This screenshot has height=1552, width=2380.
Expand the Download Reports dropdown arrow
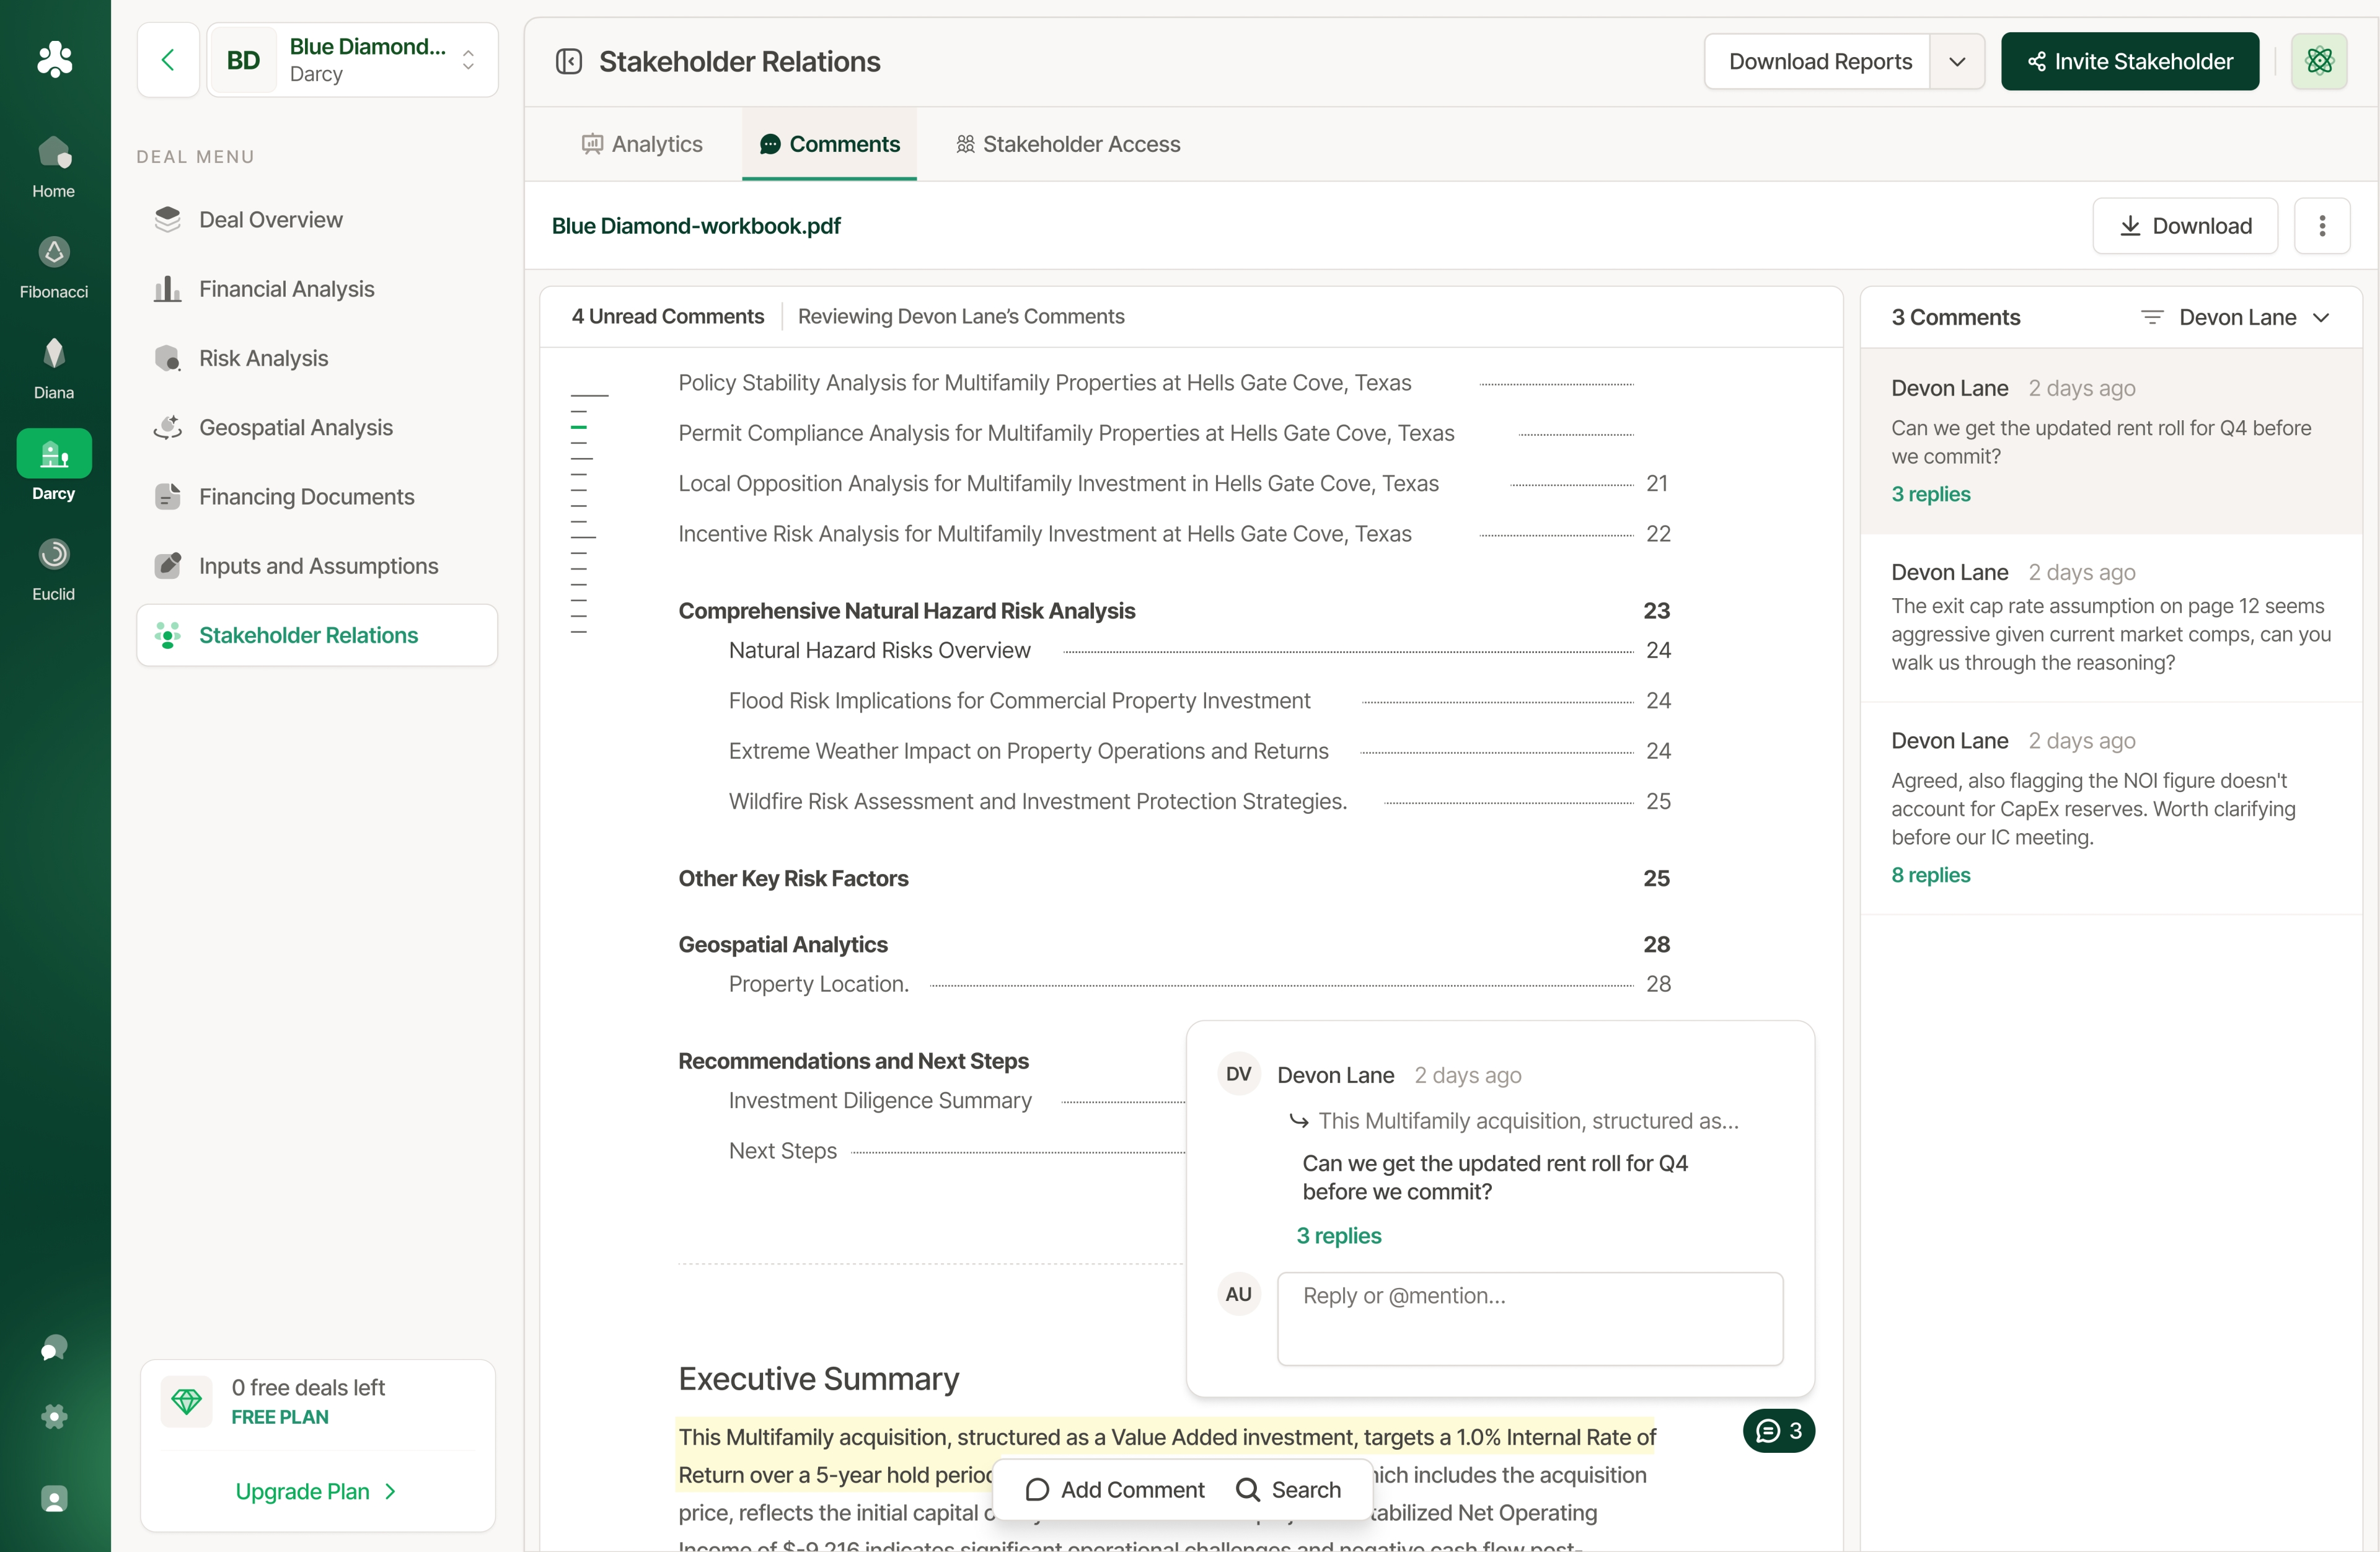pos(1956,62)
